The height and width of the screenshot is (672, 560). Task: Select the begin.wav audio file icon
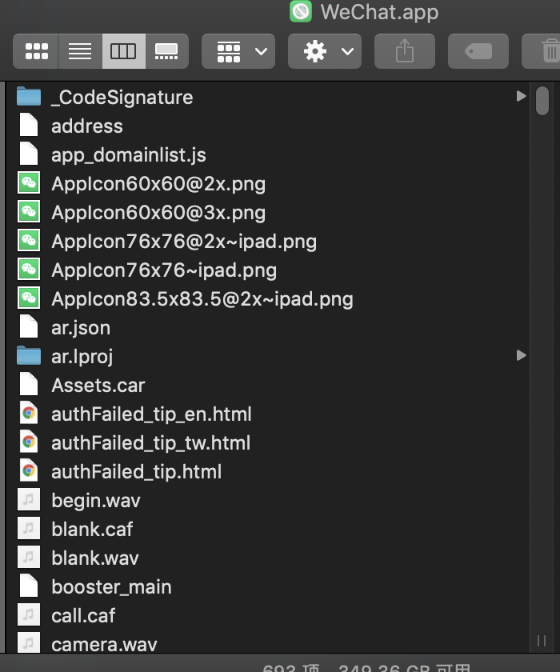point(29,500)
